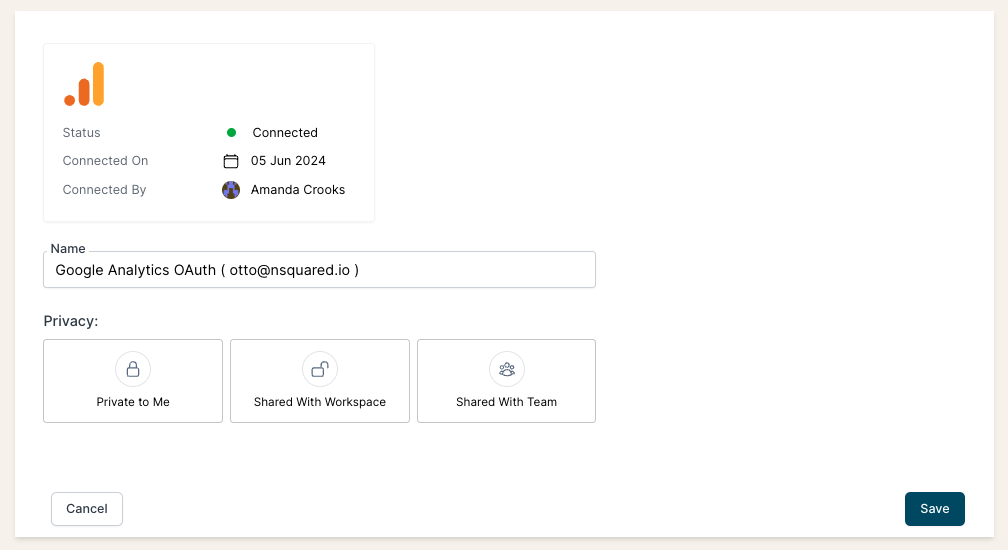Image resolution: width=1008 pixels, height=550 pixels.
Task: Choose Shared With Workspace privacy option
Action: point(320,381)
